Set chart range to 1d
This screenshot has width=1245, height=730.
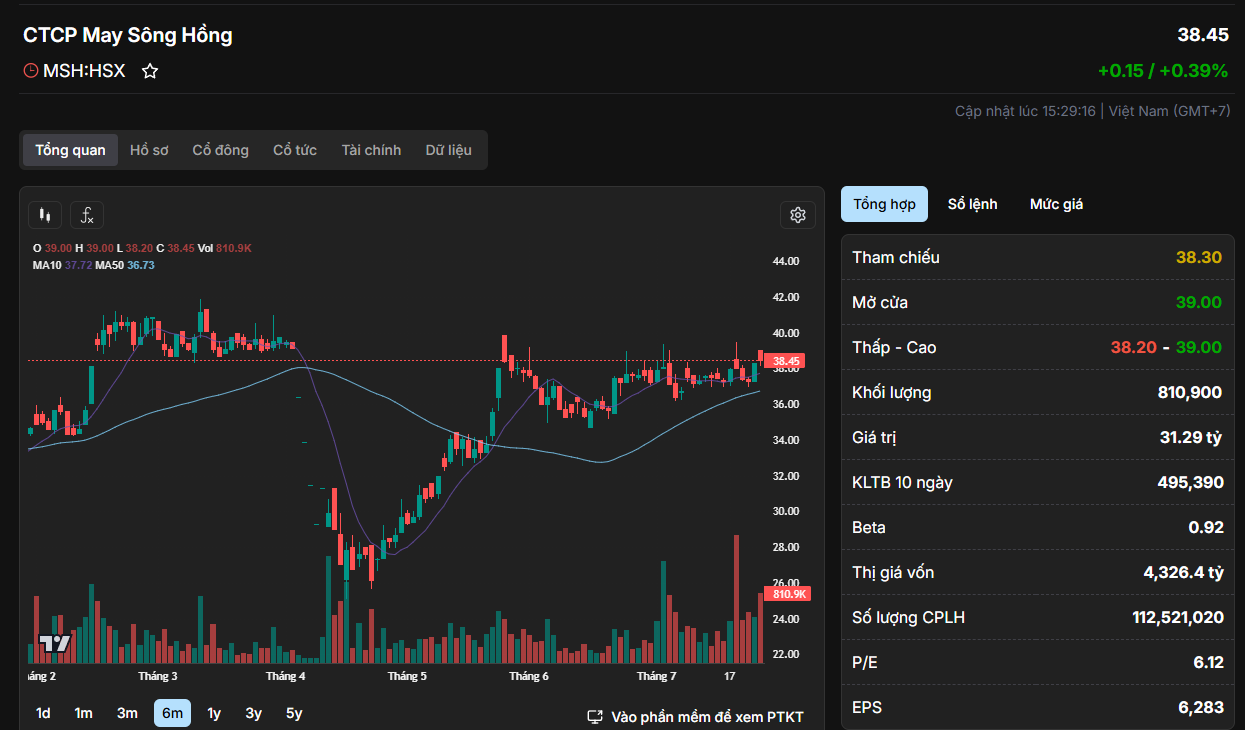pos(43,713)
